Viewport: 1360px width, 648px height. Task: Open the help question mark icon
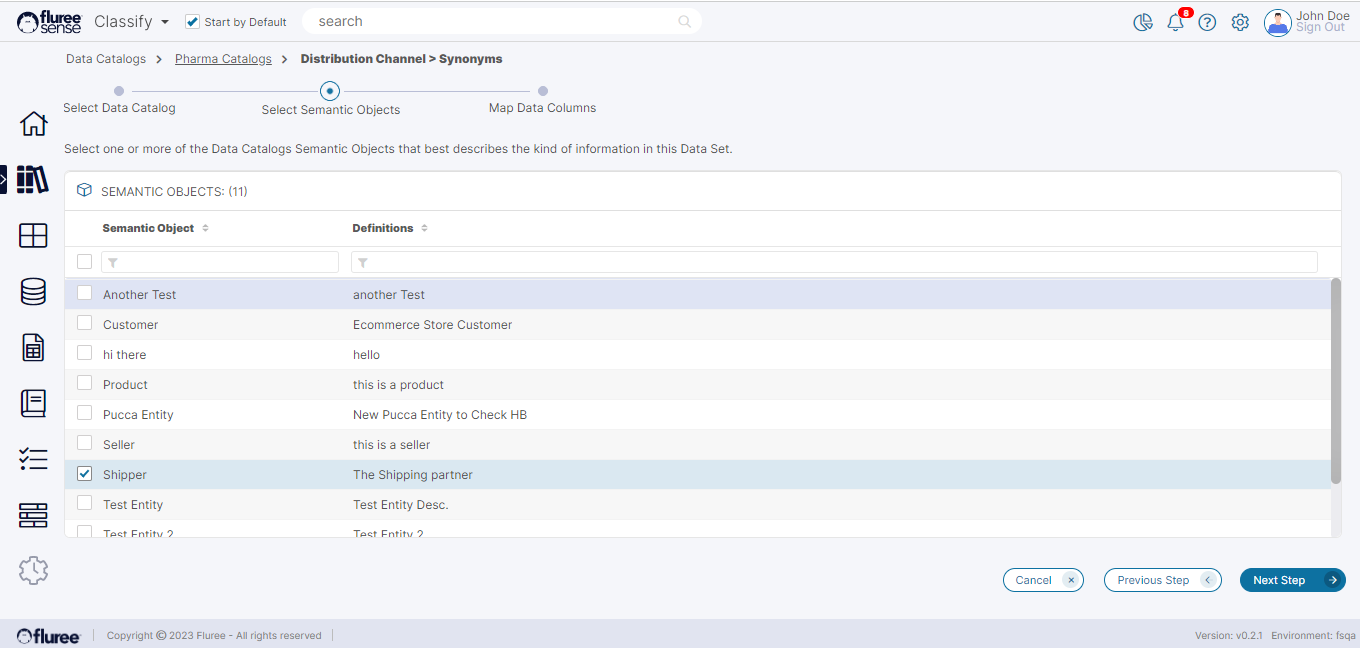tap(1207, 22)
